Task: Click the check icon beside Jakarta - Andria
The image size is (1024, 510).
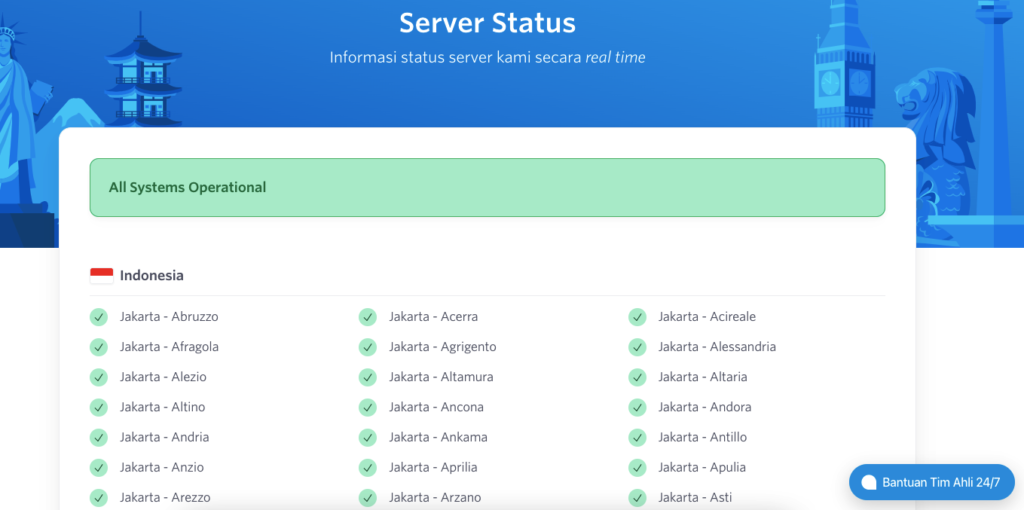Action: pos(99,437)
